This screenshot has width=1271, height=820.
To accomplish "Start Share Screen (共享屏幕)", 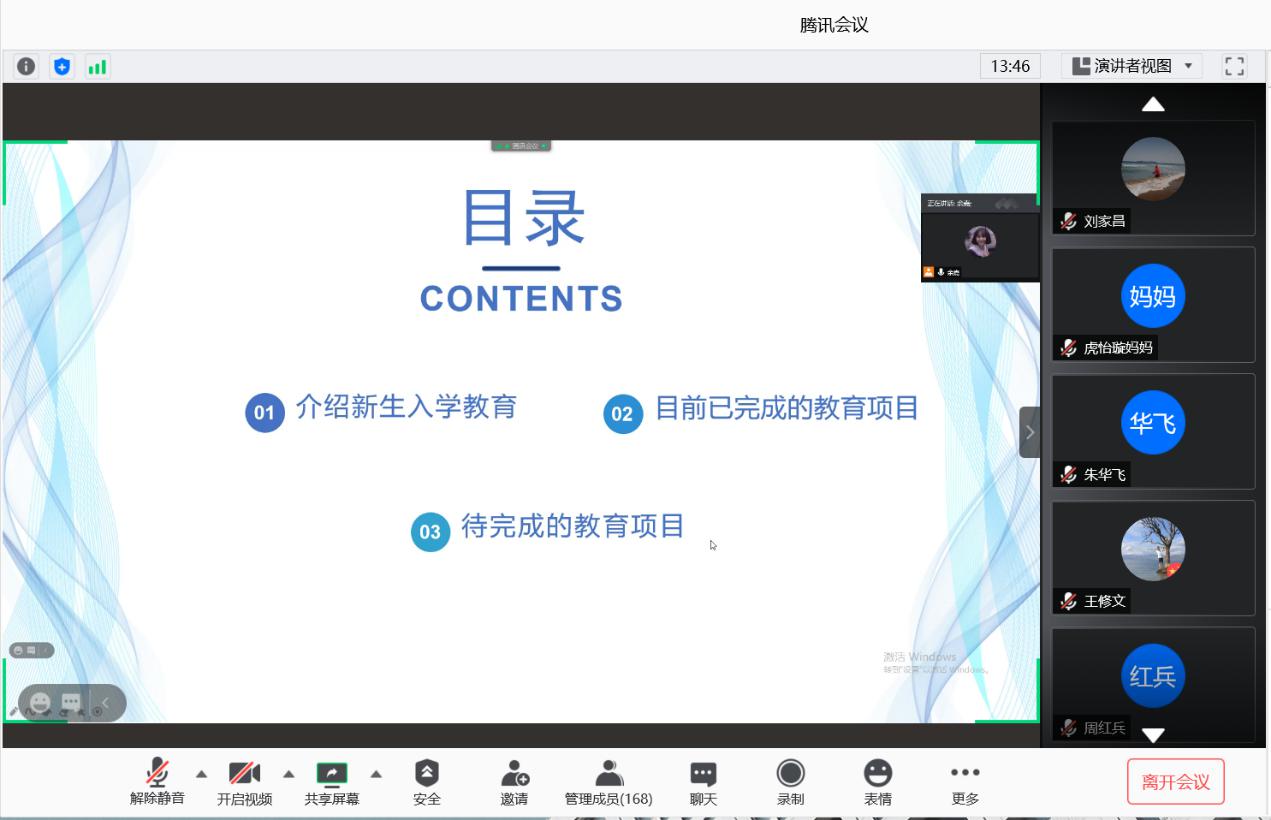I will (332, 782).
